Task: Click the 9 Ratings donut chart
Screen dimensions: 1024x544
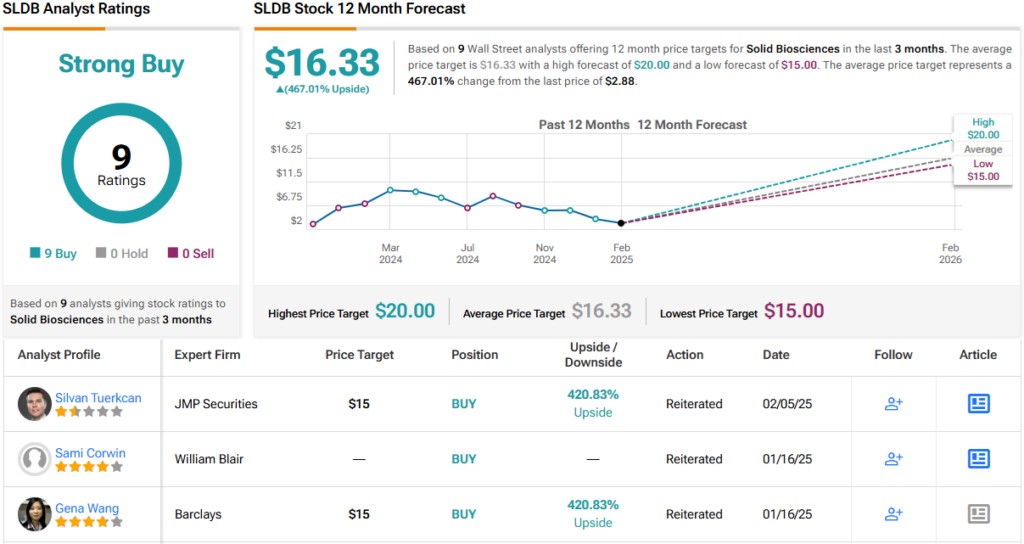Action: [121, 164]
